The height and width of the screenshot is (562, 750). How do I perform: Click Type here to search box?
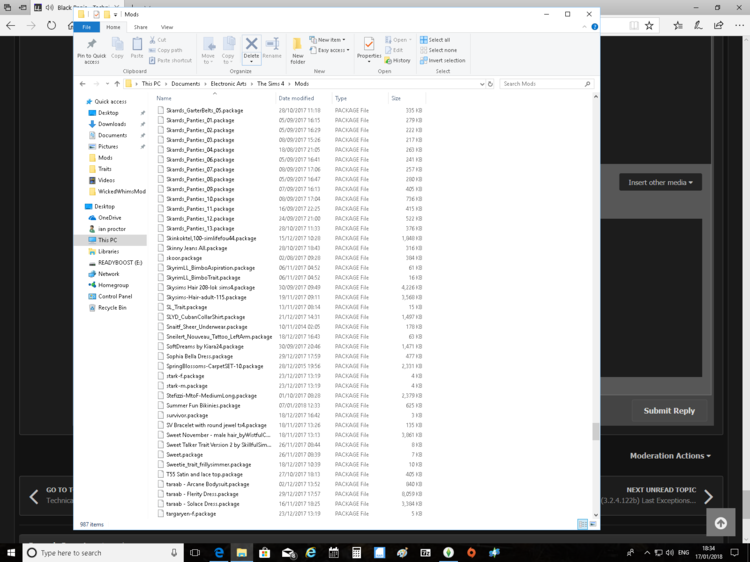click(103, 552)
